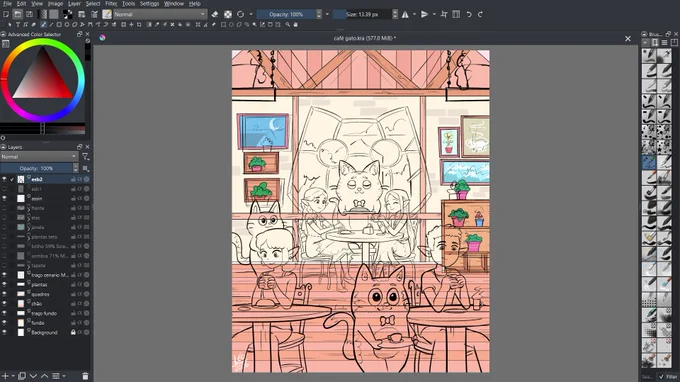Reload the original brush preset
680x382 pixels.
tap(240, 14)
